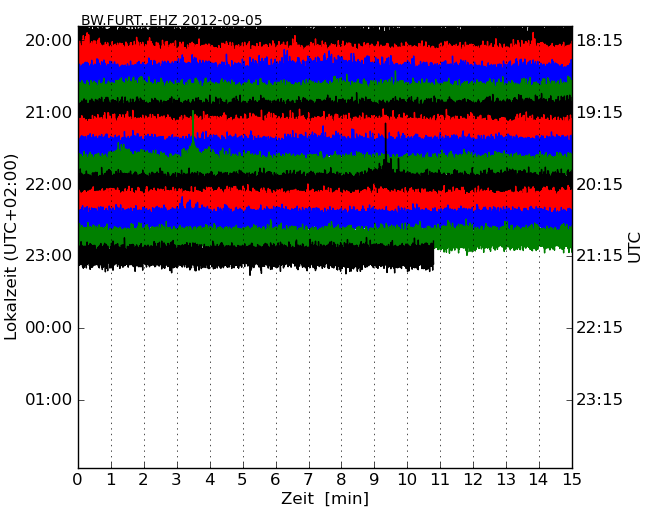Click the 8 minute tick label

pyautogui.click(x=341, y=479)
